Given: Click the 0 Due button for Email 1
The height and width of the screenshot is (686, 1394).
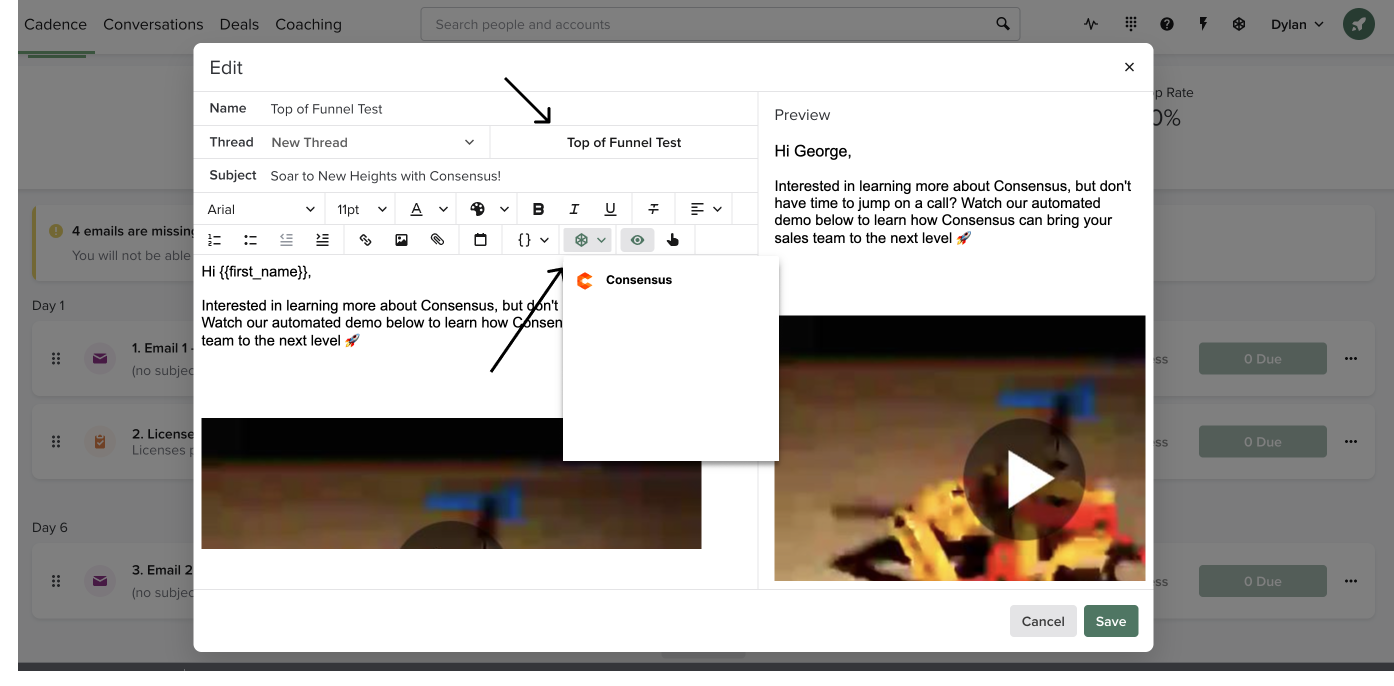Looking at the screenshot, I should 1262,359.
